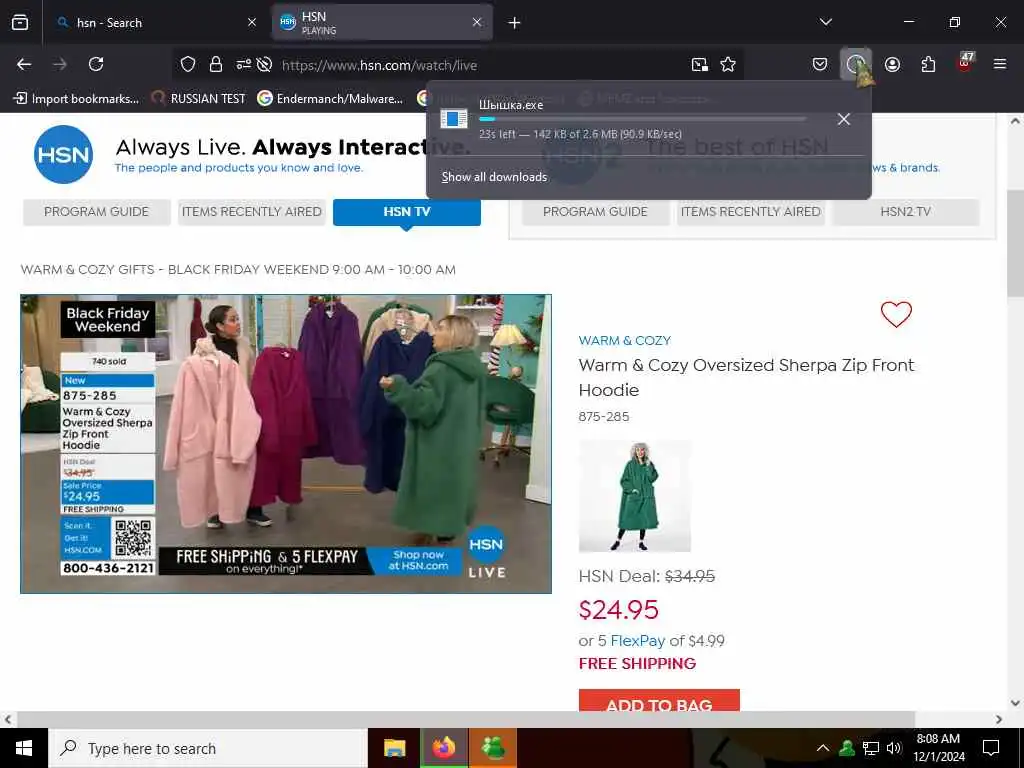Click the scroll left arrow
This screenshot has width=1024, height=768.
coord(7,719)
